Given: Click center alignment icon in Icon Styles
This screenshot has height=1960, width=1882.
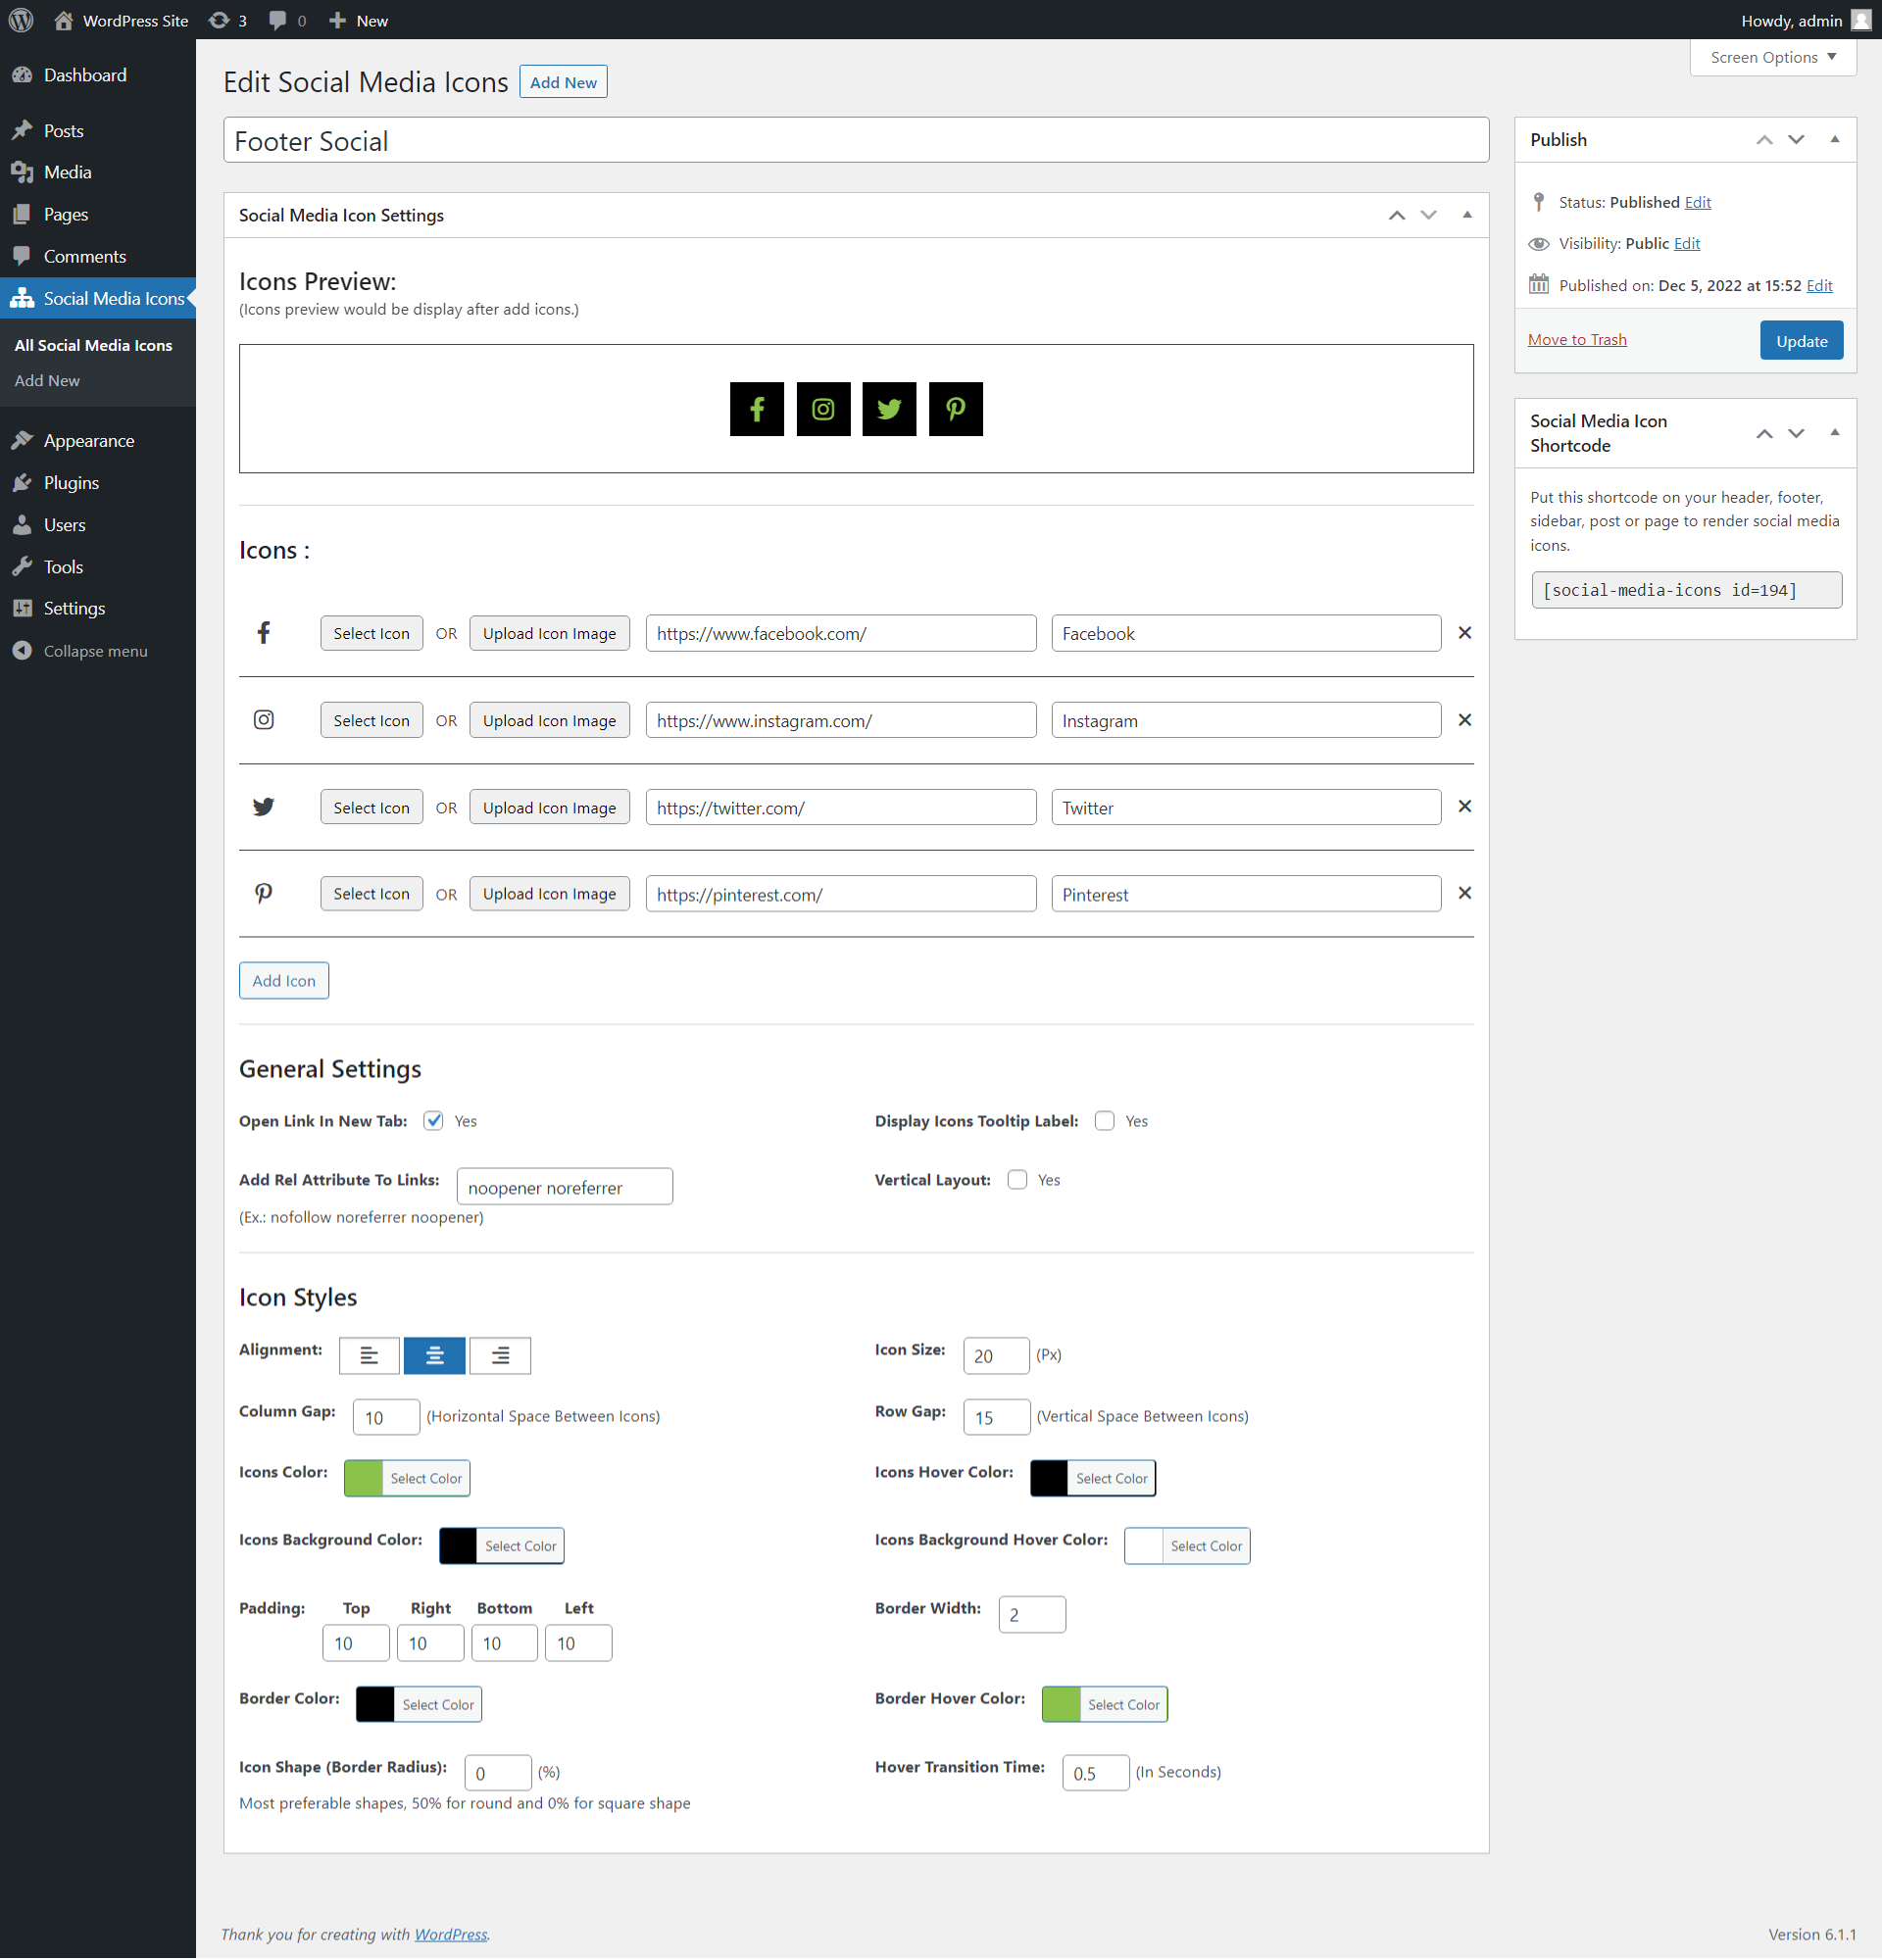Looking at the screenshot, I should tap(432, 1356).
